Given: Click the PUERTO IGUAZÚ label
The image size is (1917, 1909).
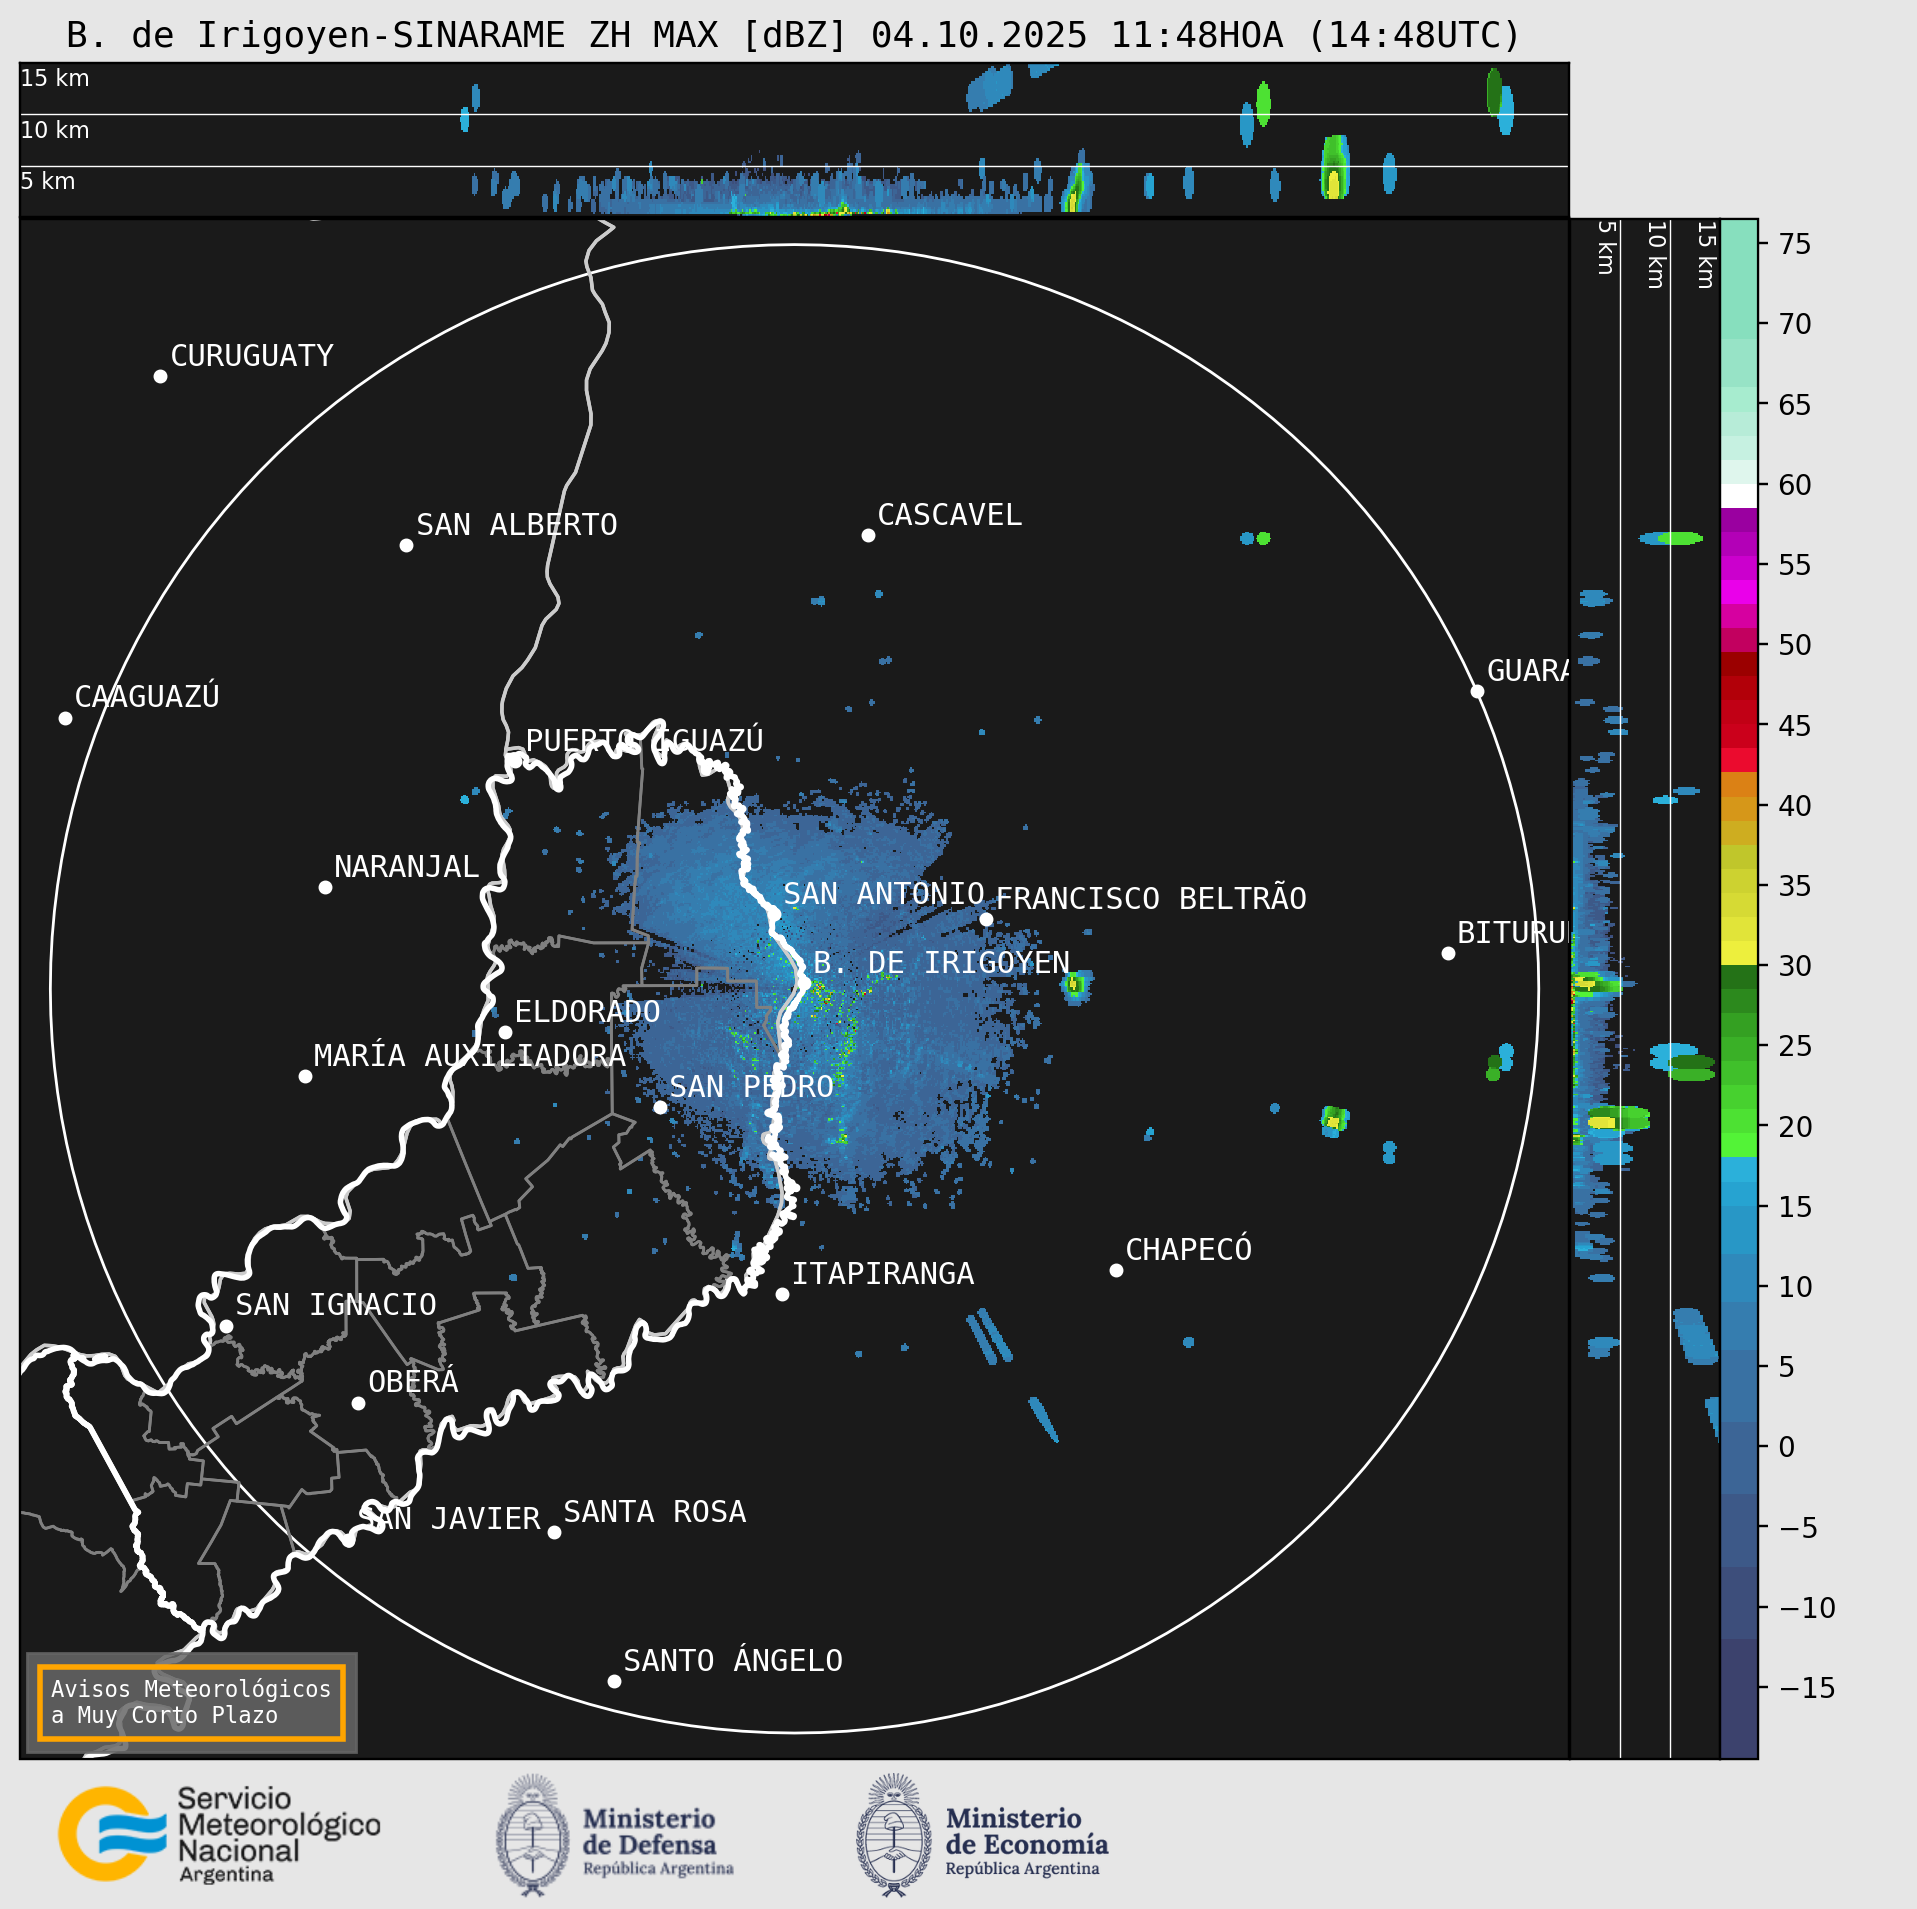Looking at the screenshot, I should [645, 740].
